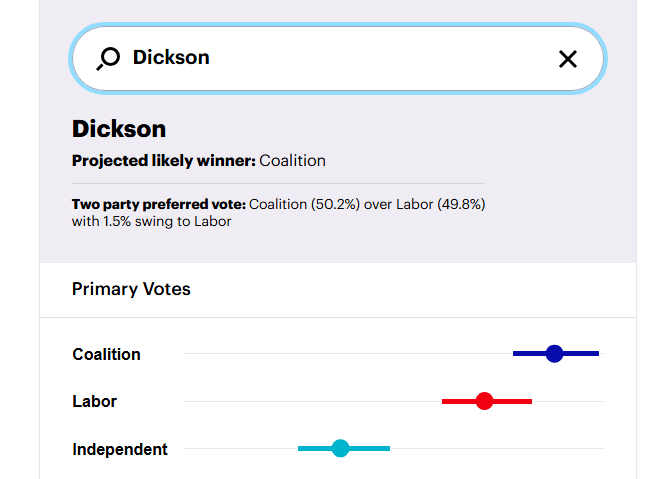Click left end of Coalition's blue range bar
This screenshot has height=479, width=645.
click(x=516, y=353)
